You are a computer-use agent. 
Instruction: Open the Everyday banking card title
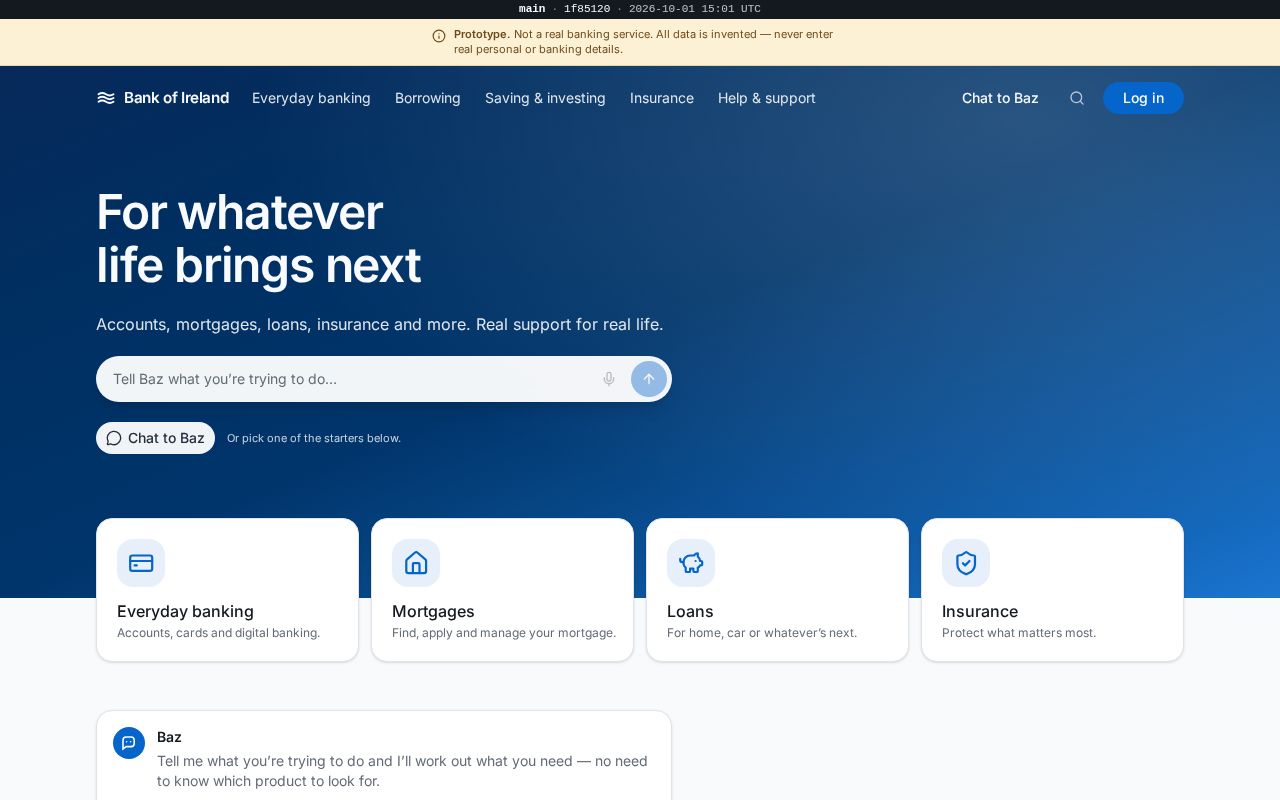pyautogui.click(x=185, y=611)
